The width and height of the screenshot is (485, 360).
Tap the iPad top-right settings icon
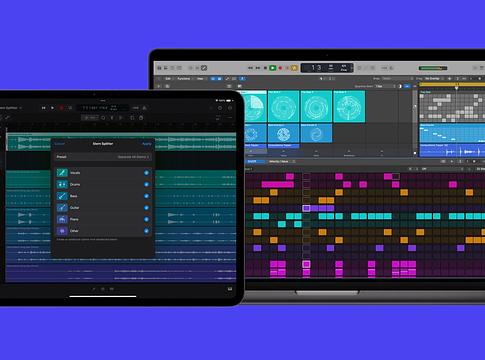tap(230, 108)
